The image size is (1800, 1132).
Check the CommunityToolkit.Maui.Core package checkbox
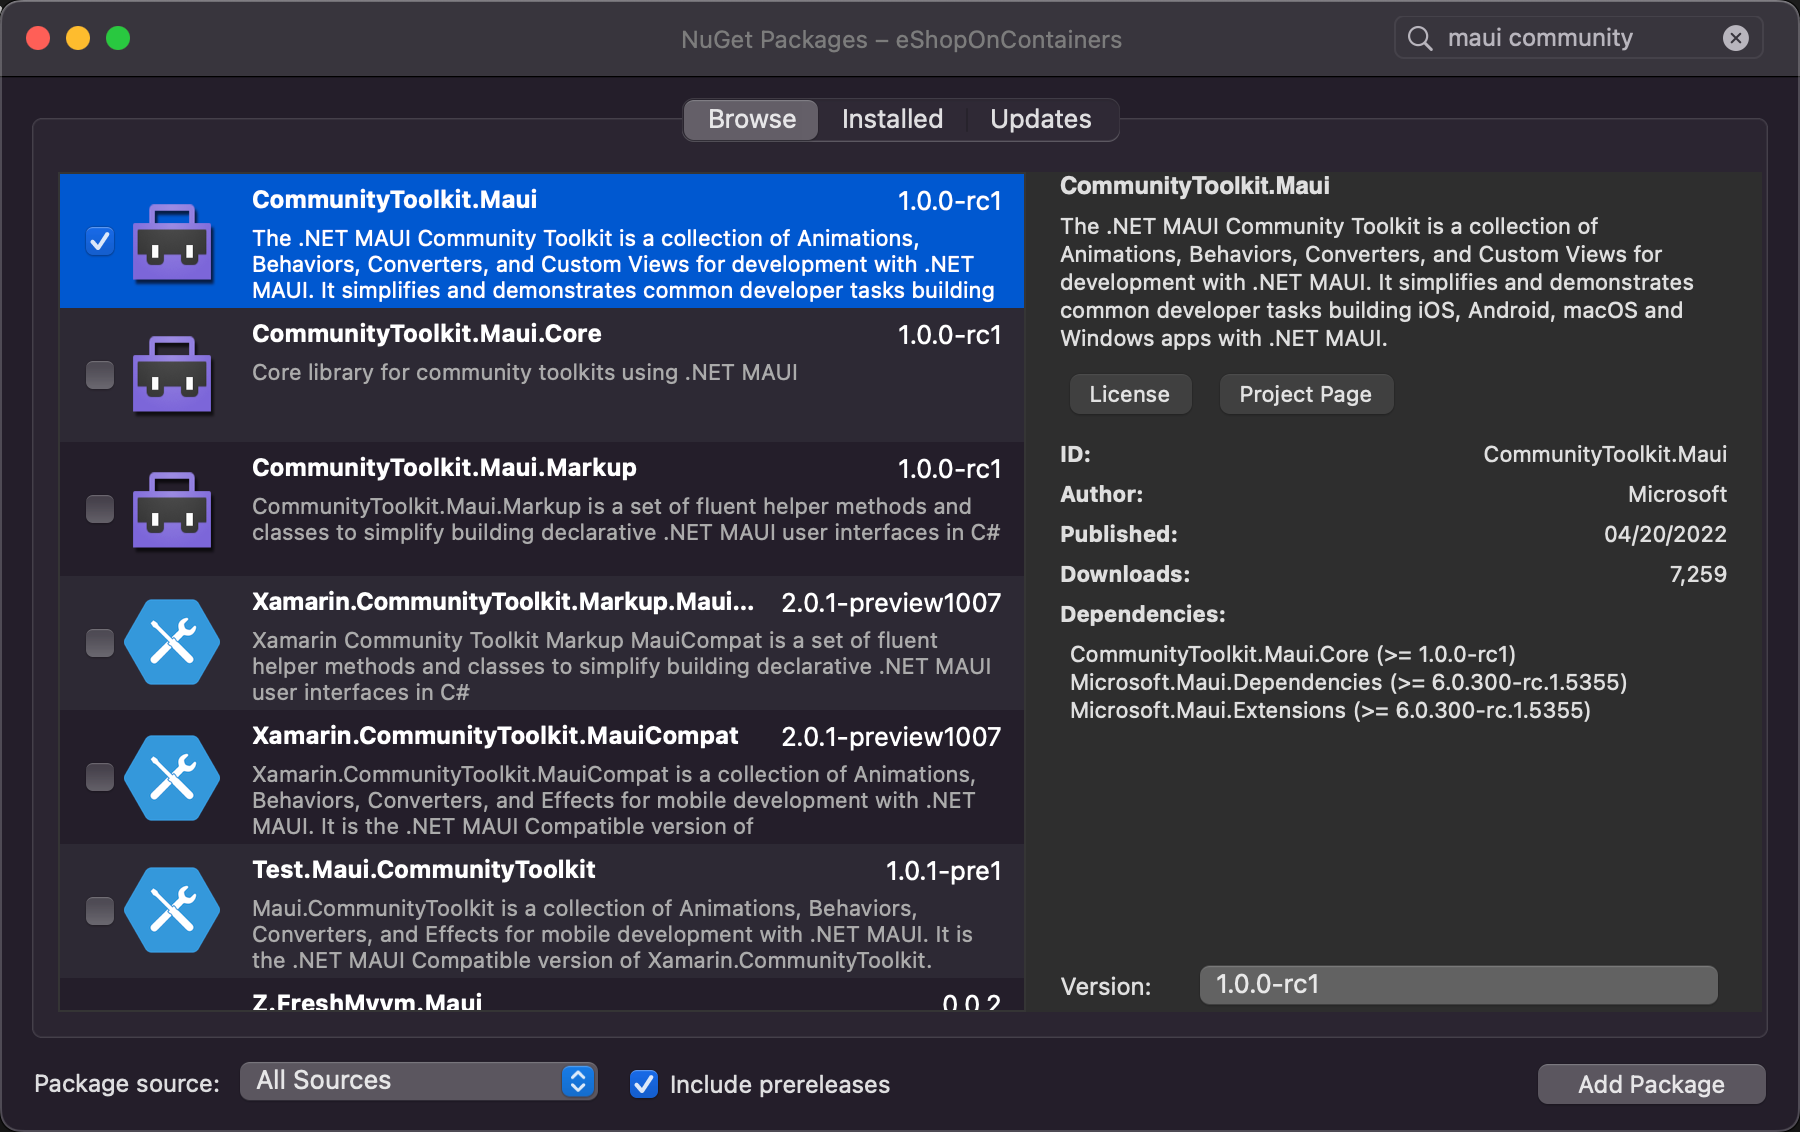click(100, 375)
